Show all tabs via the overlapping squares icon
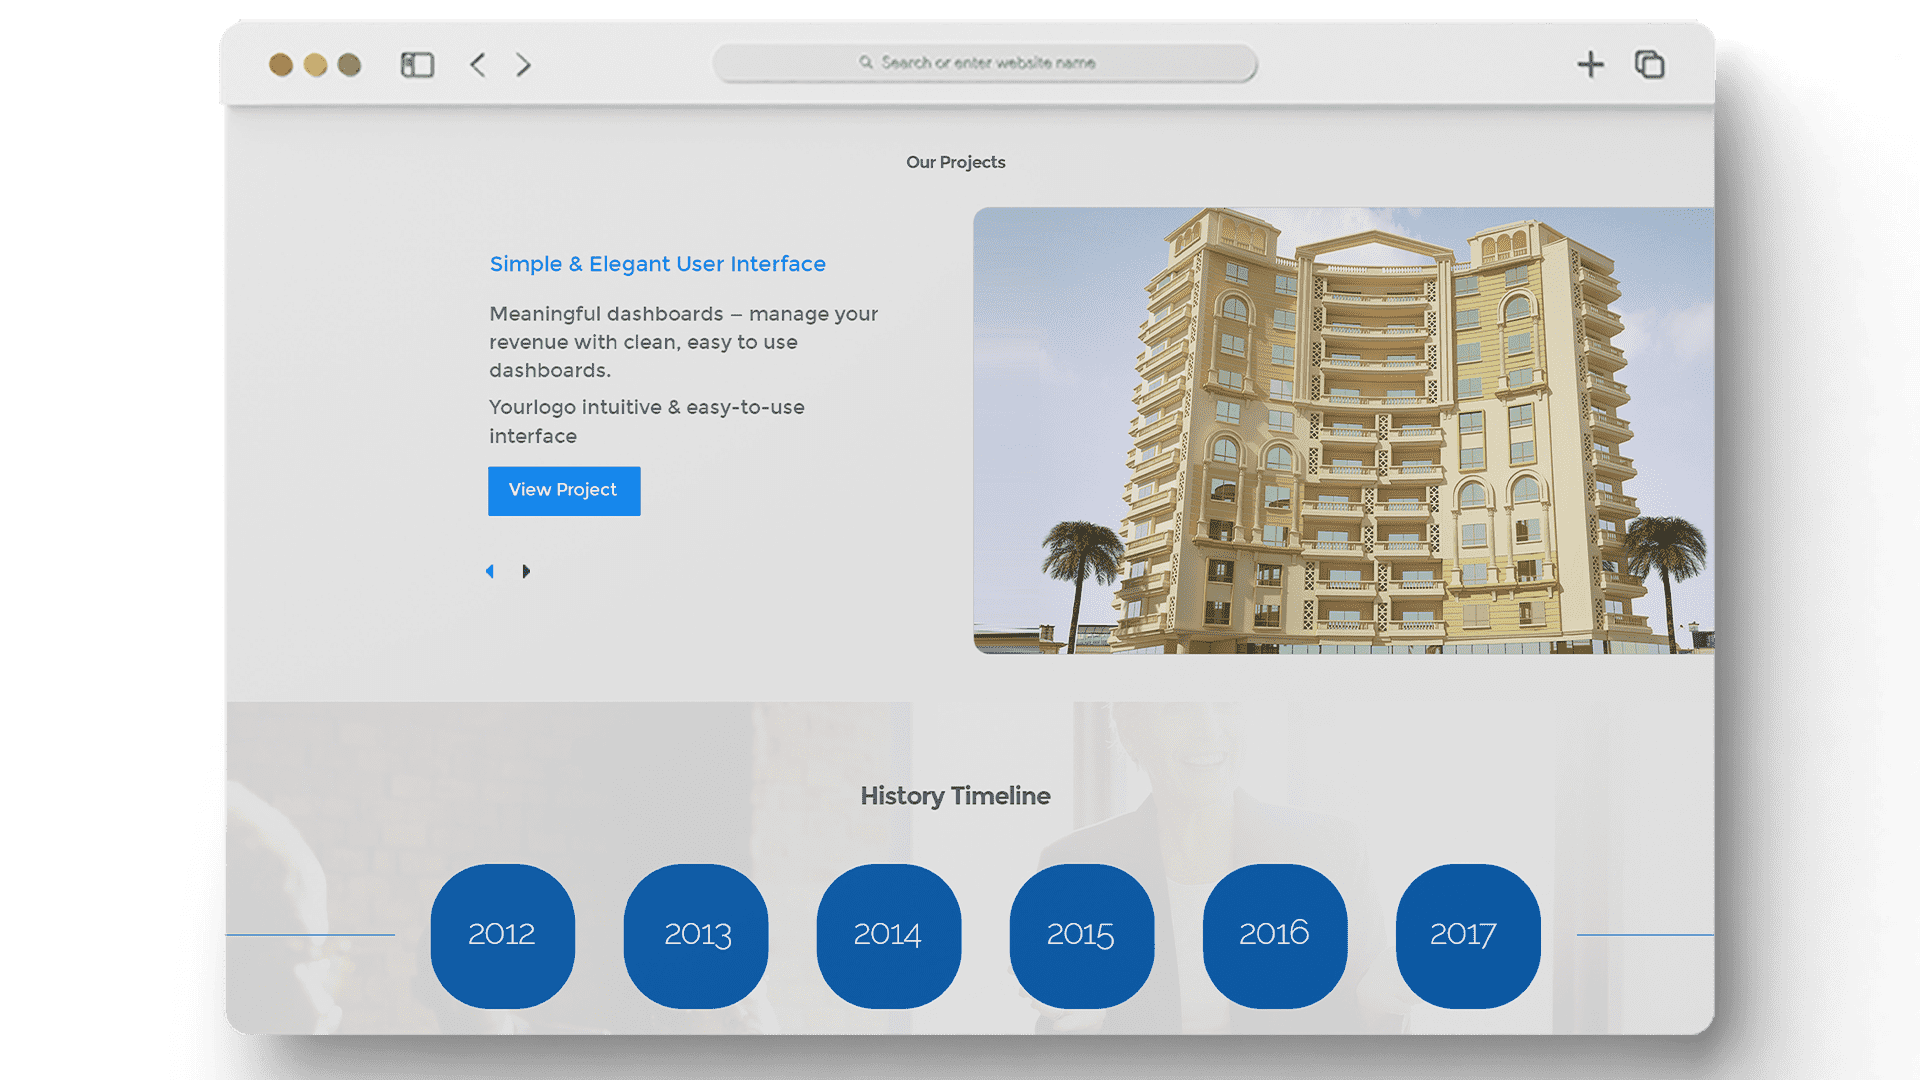 [x=1649, y=64]
